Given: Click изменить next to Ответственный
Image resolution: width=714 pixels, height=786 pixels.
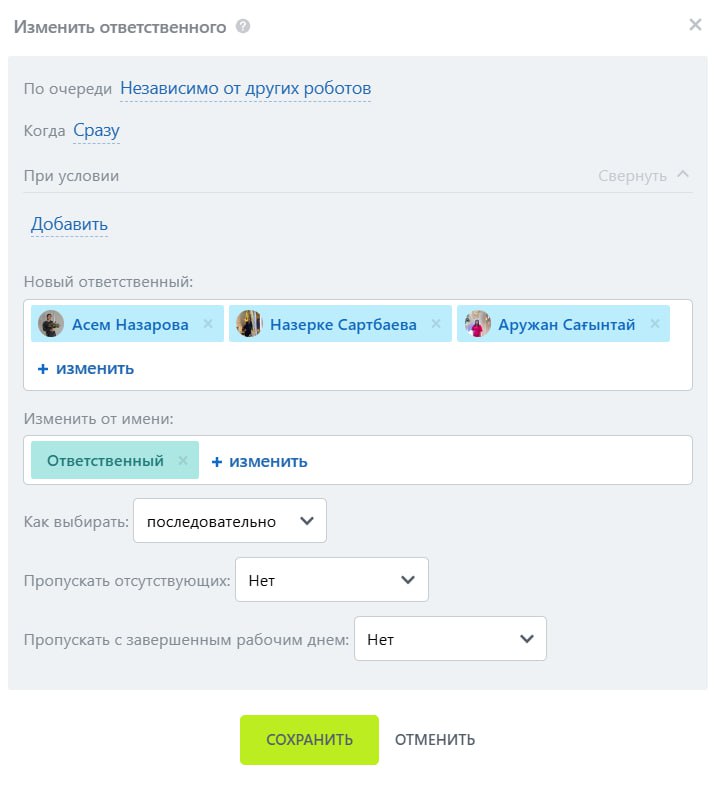Looking at the screenshot, I should pos(259,461).
